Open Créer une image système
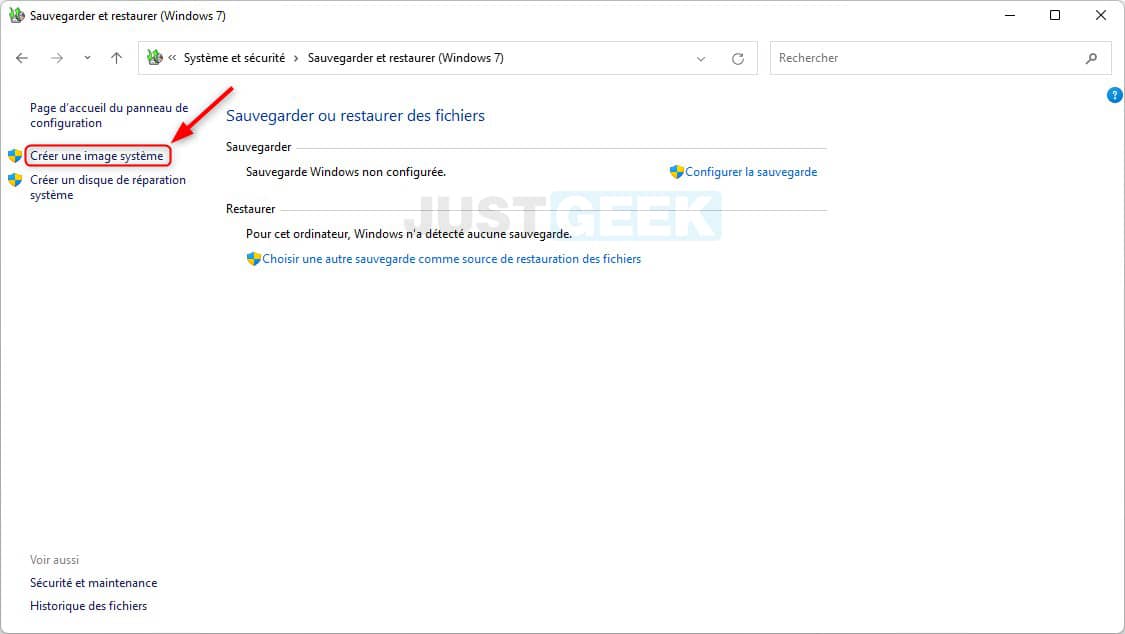This screenshot has width=1125, height=634. (x=97, y=156)
